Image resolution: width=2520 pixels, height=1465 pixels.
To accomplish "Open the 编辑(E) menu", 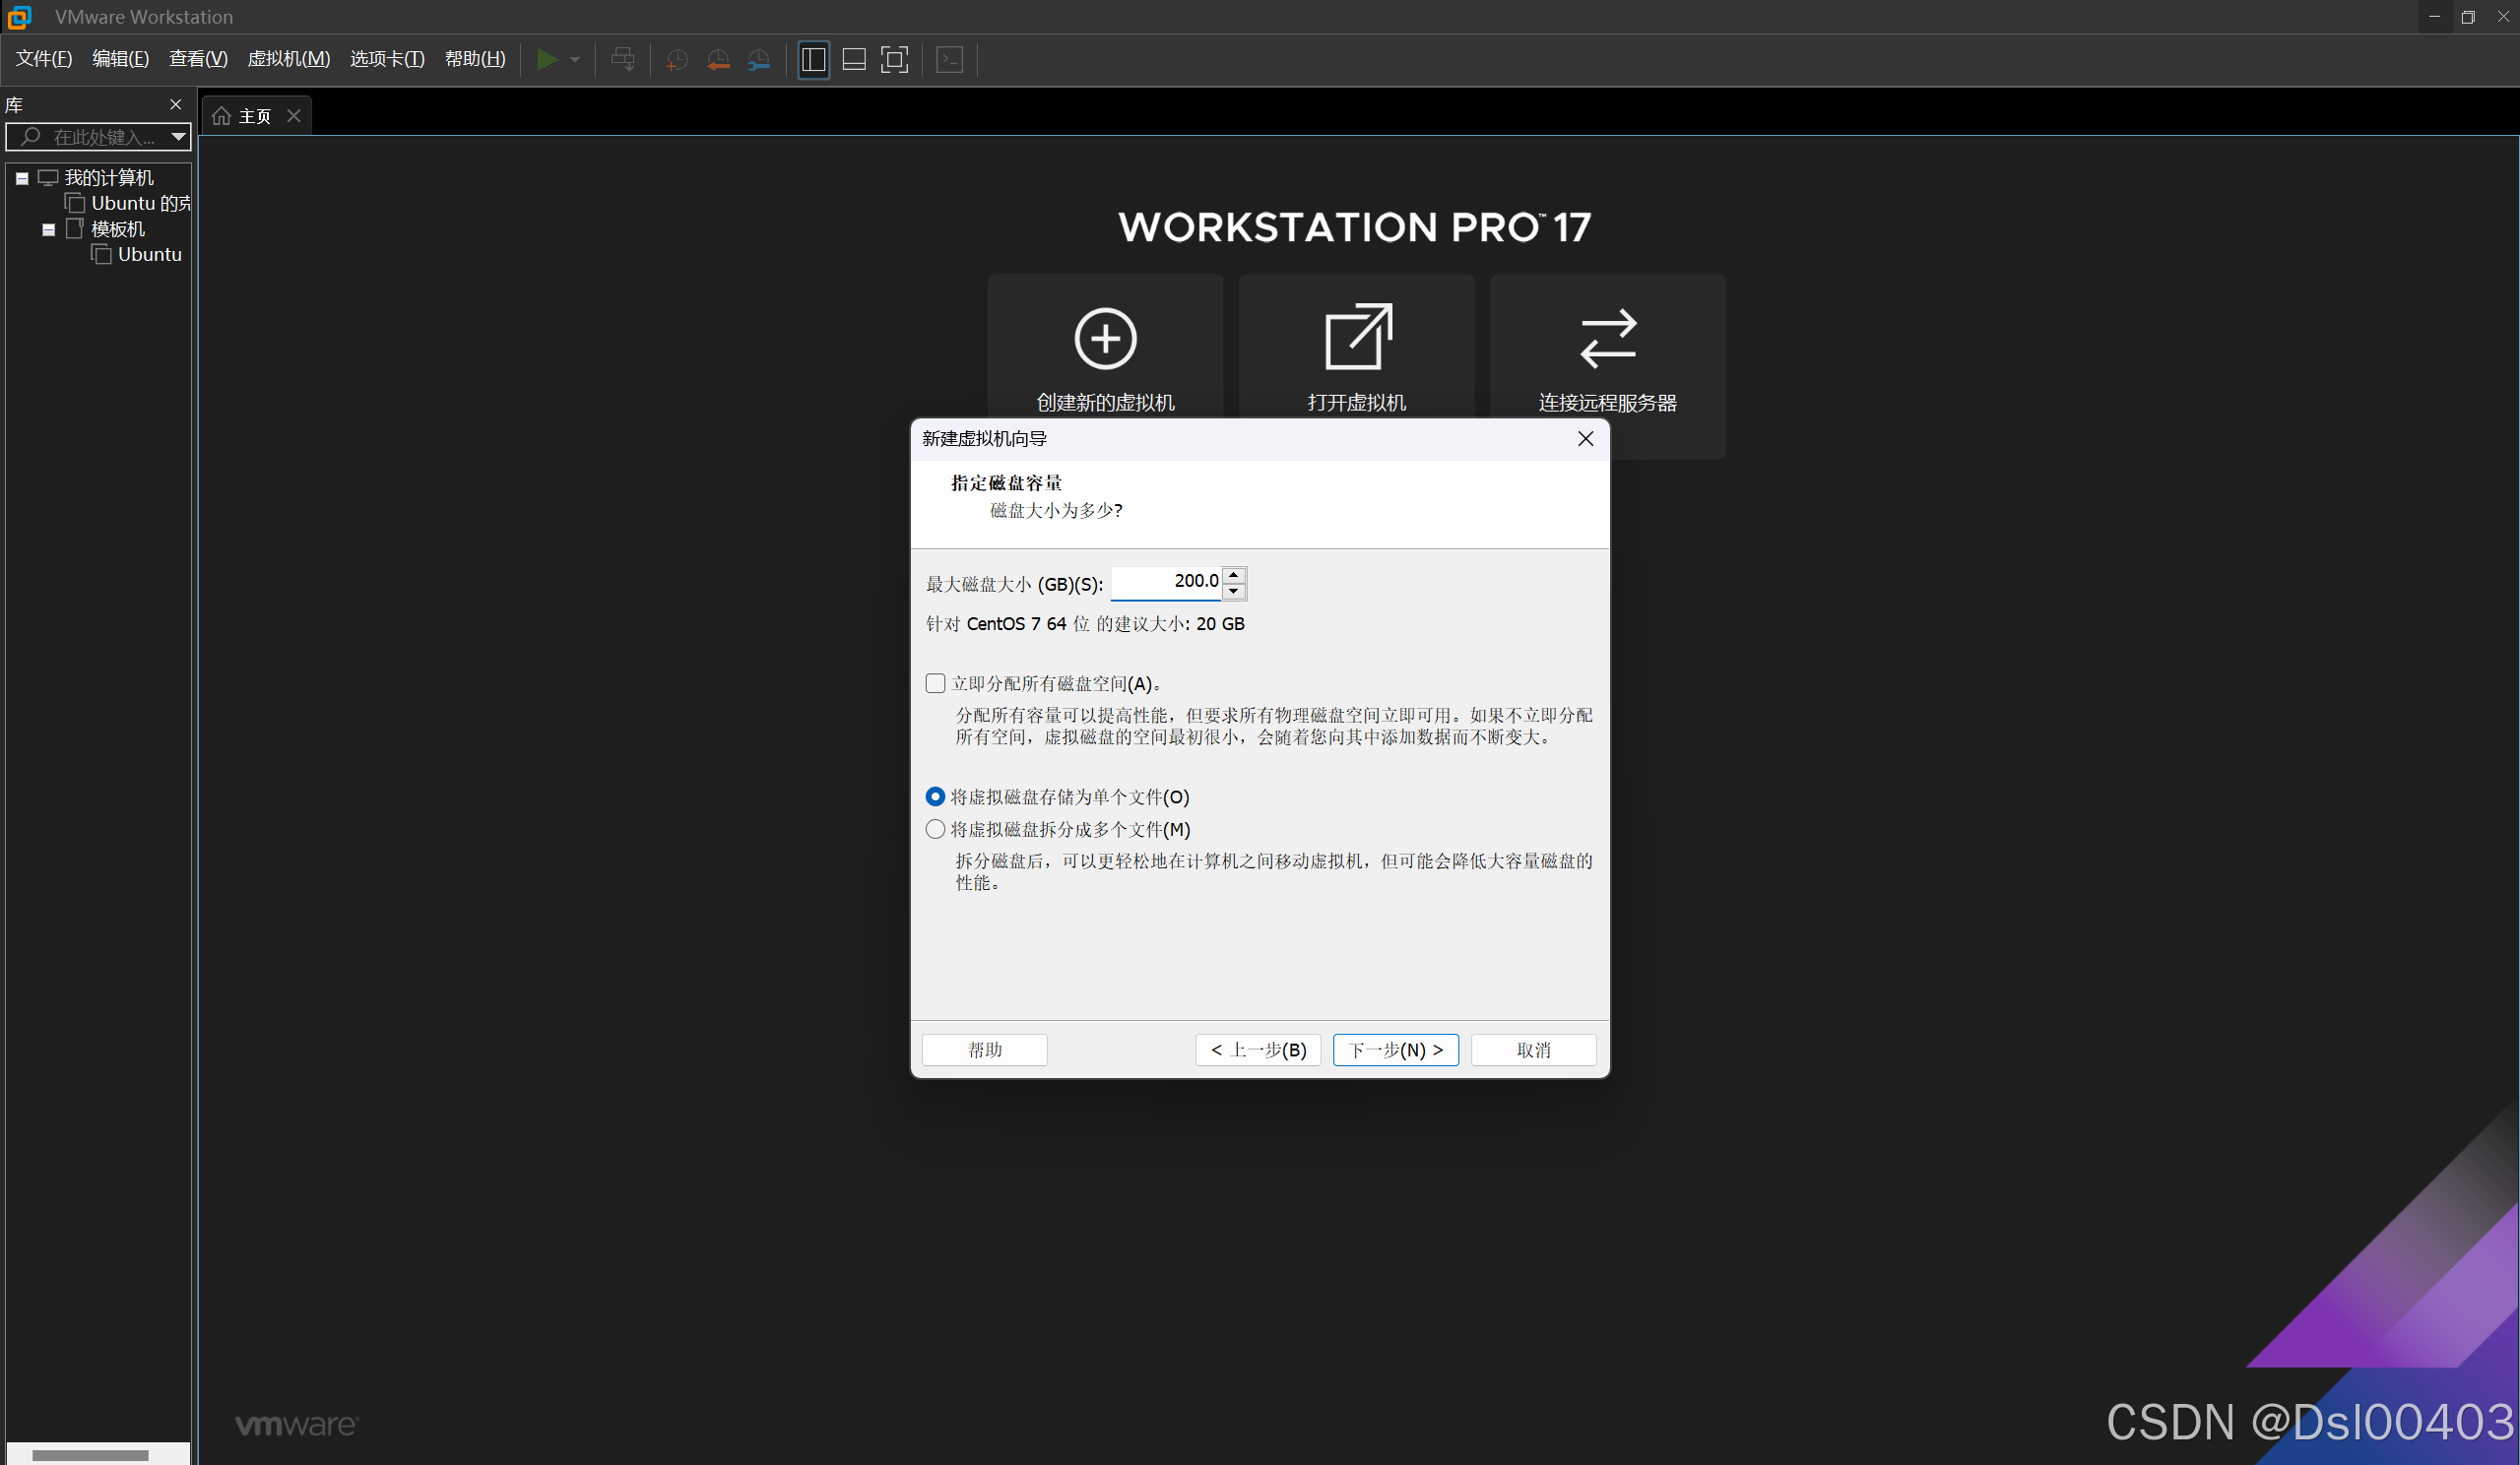I will point(120,59).
